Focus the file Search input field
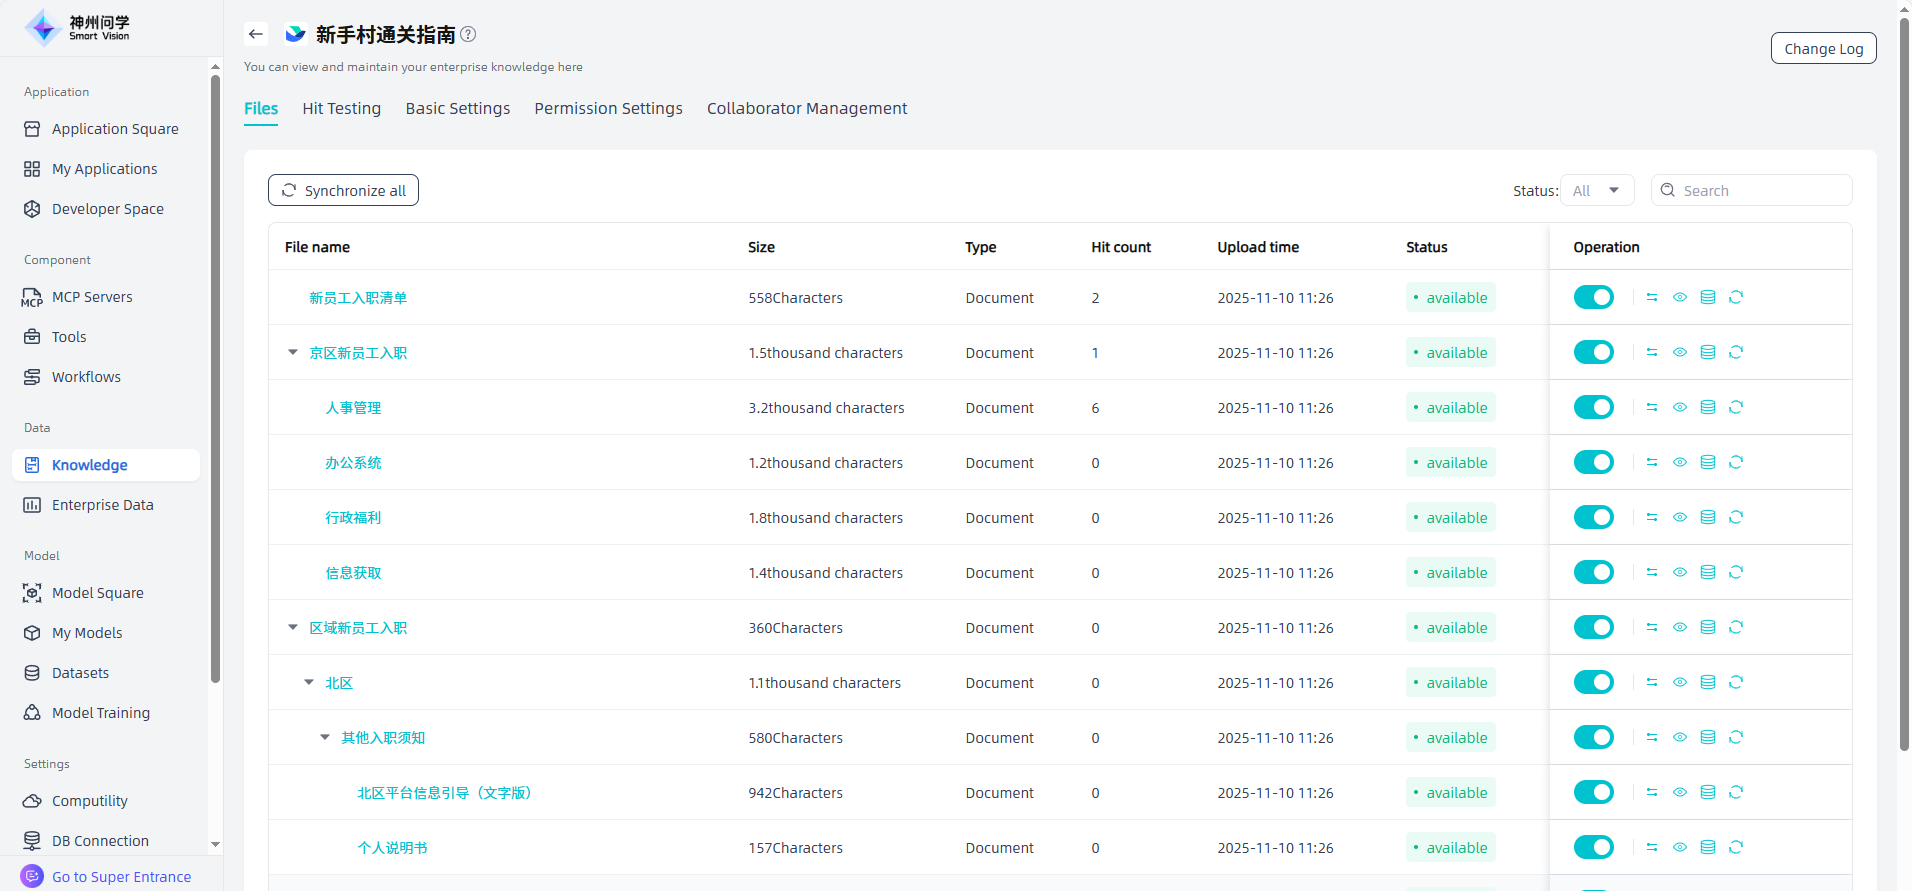This screenshot has height=891, width=1912. tap(1762, 190)
